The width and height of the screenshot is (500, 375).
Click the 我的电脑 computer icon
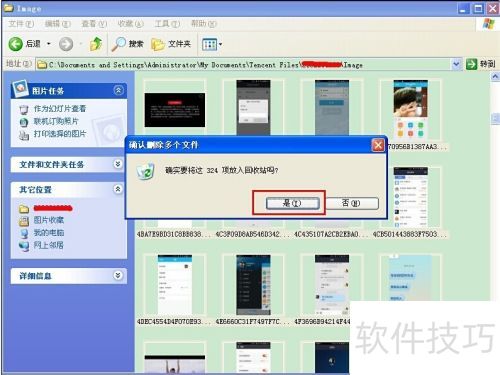[x=24, y=233]
